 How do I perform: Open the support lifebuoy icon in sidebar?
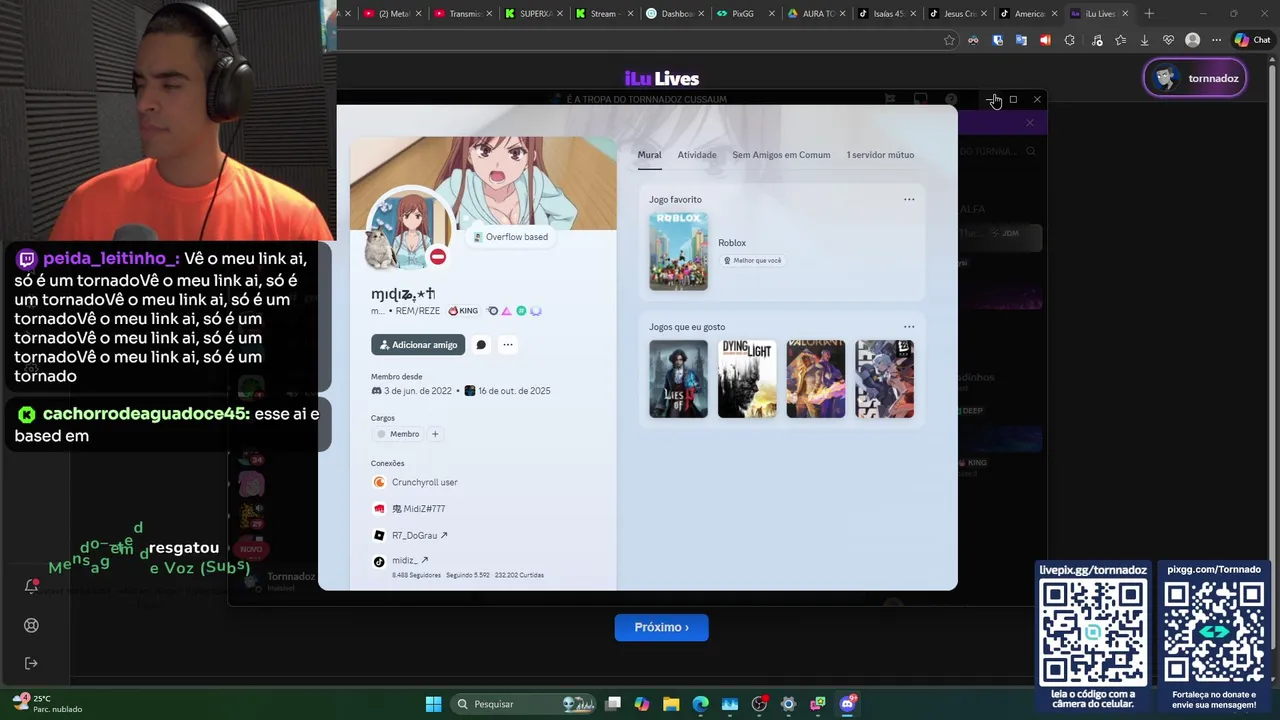(31, 625)
